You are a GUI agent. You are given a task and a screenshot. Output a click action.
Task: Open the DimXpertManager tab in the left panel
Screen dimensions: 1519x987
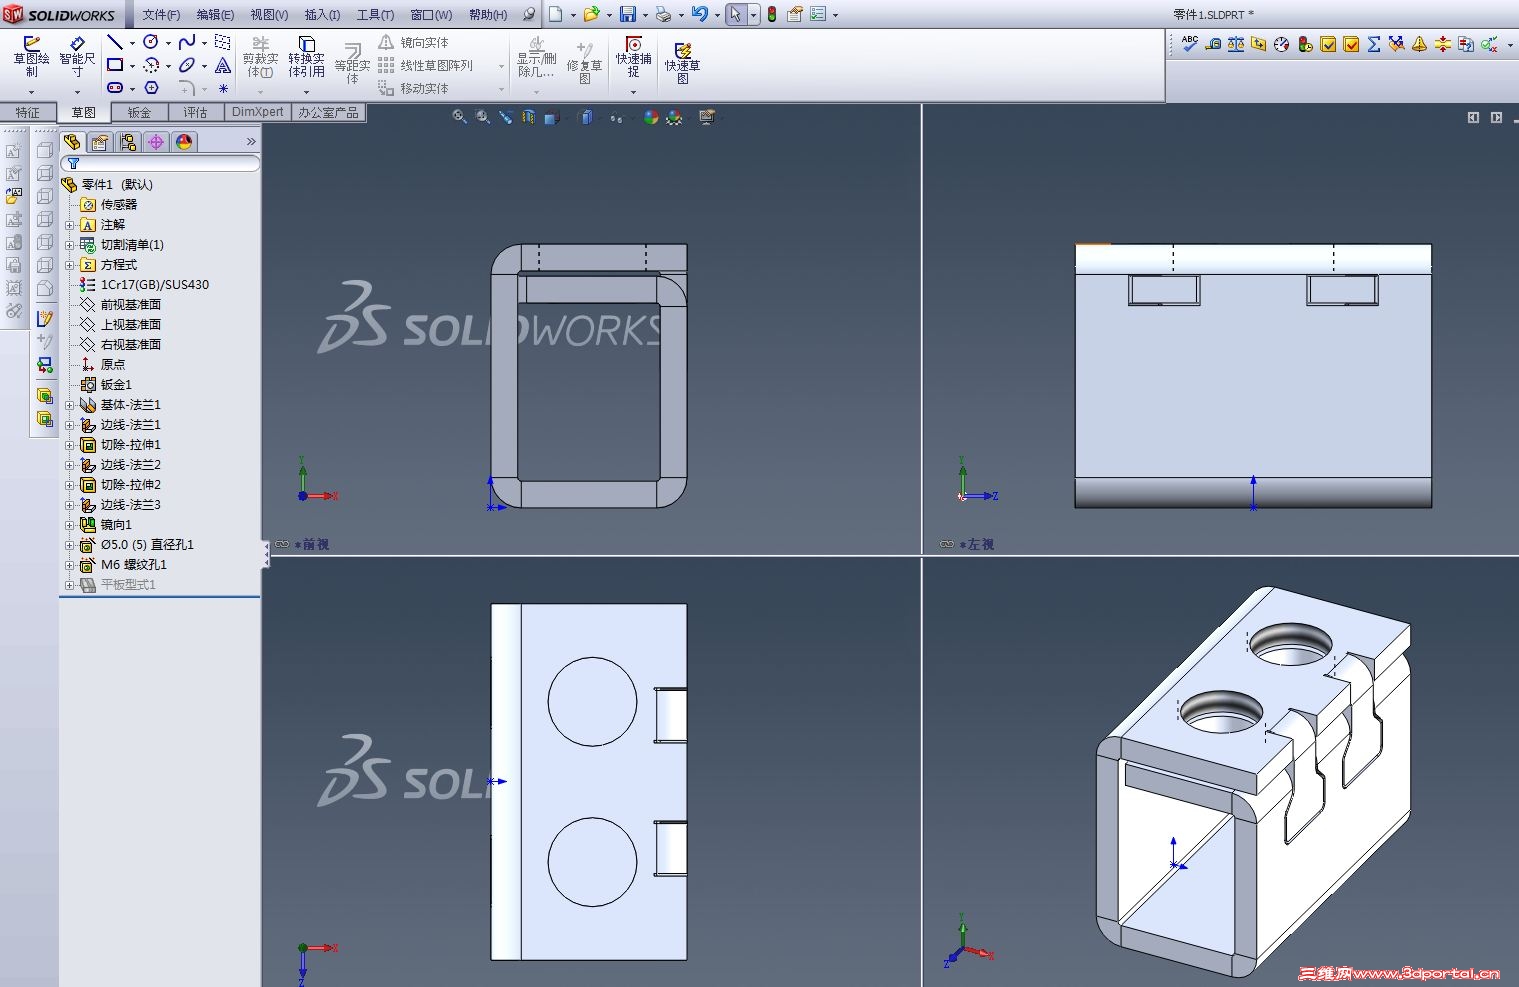pyautogui.click(x=156, y=142)
